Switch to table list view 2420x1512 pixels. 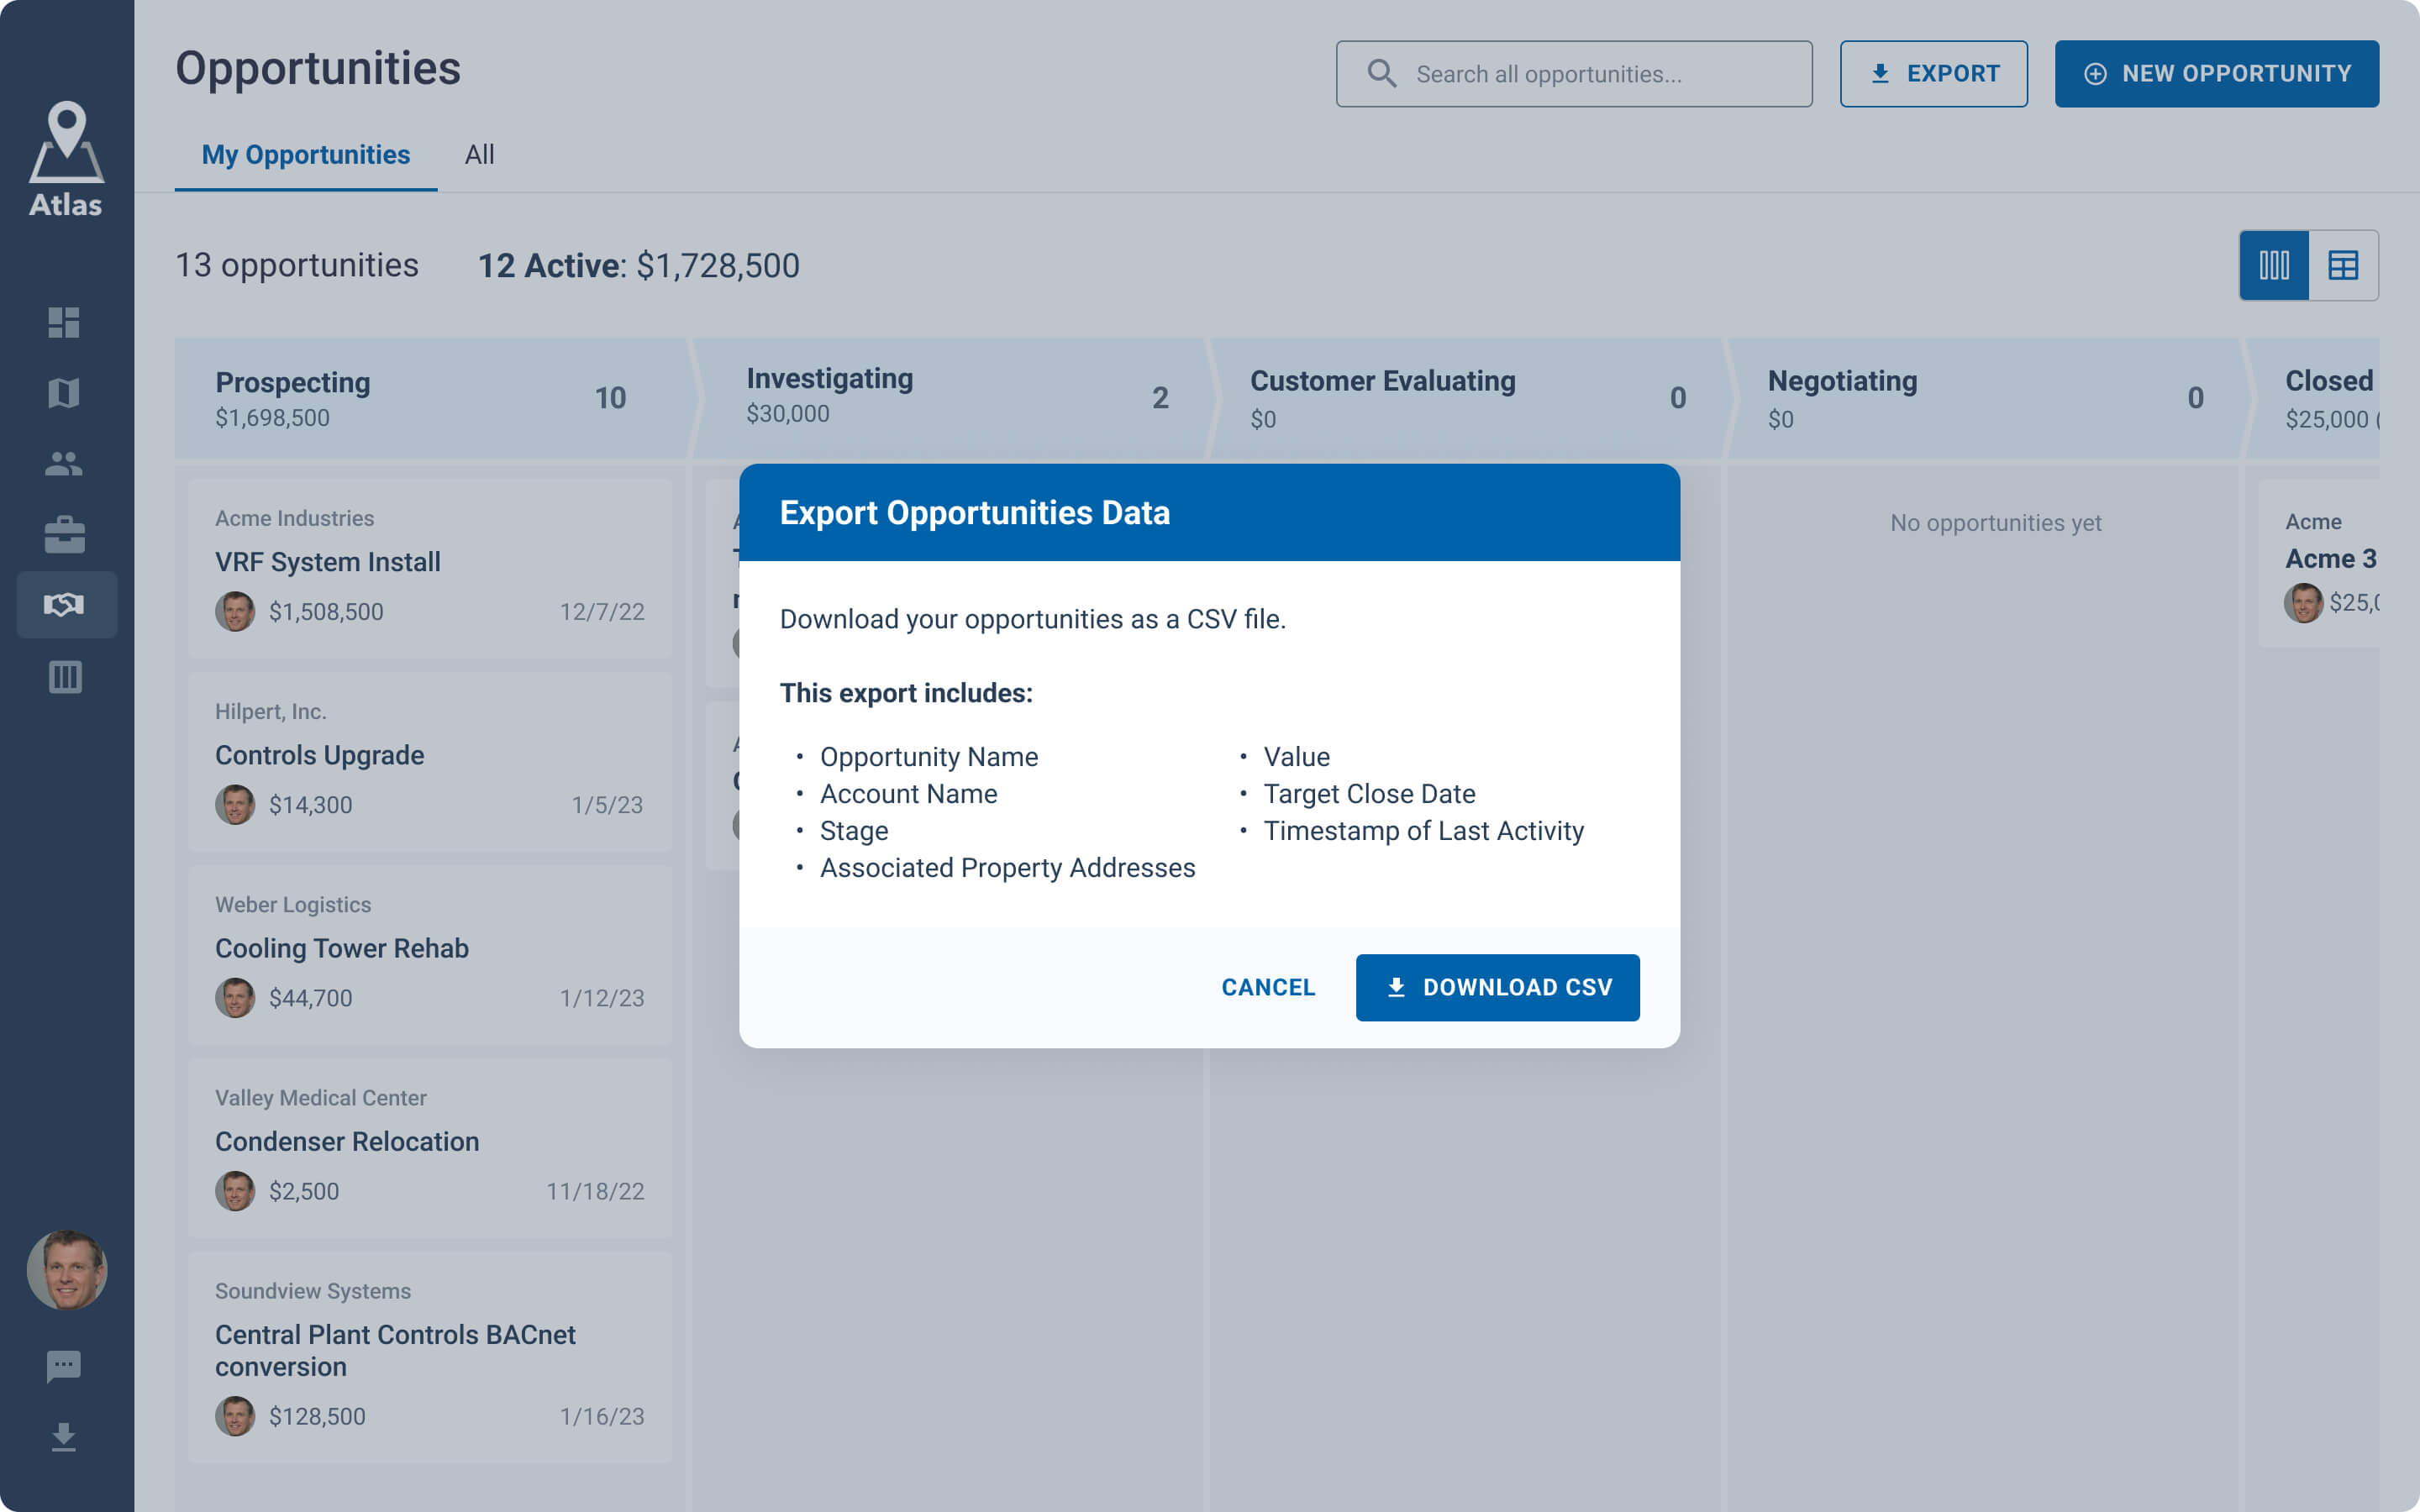pos(2343,265)
